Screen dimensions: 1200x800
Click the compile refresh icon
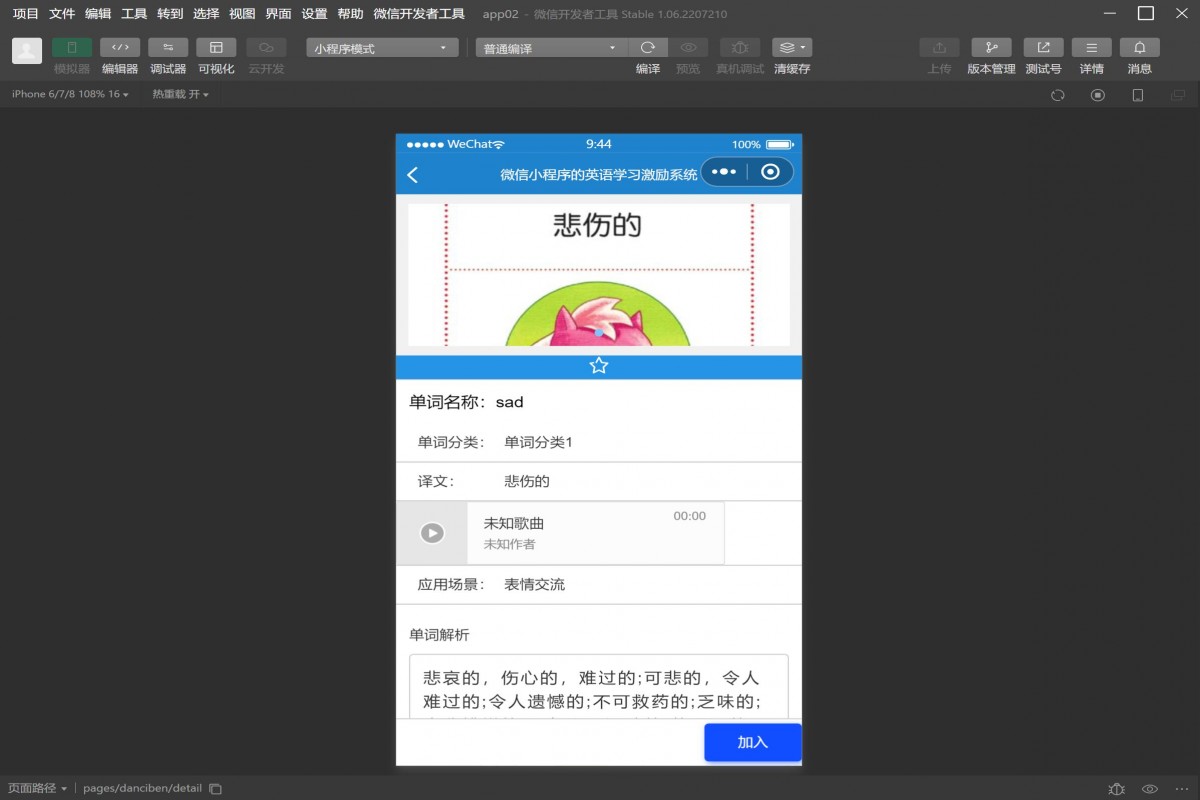(x=648, y=47)
